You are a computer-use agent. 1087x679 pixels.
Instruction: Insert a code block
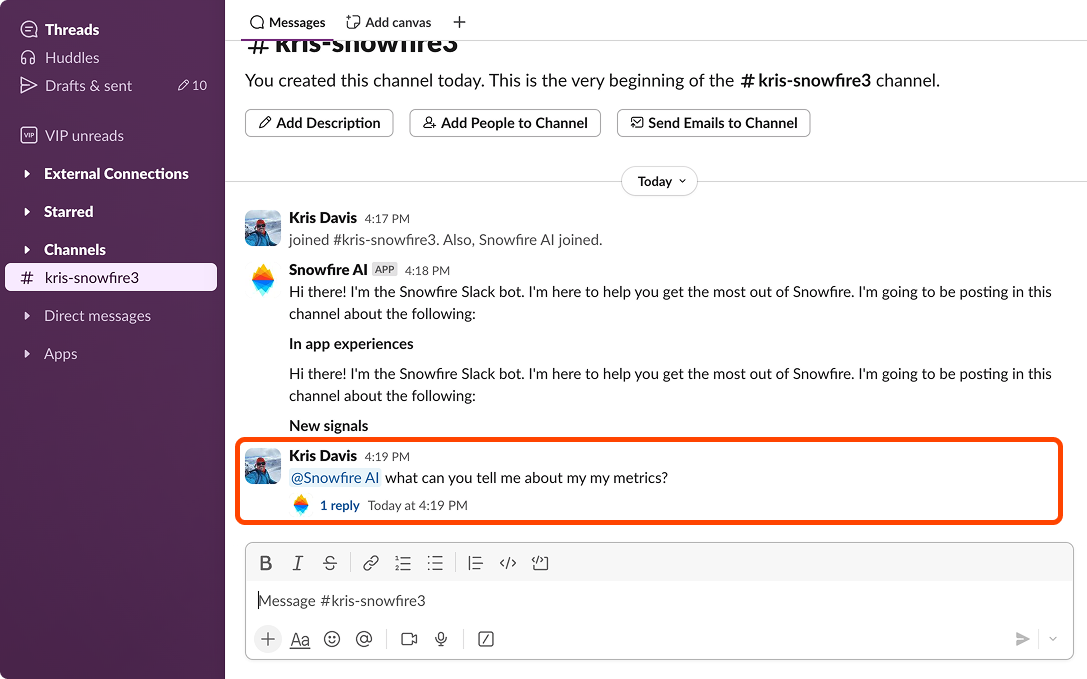tap(540, 563)
